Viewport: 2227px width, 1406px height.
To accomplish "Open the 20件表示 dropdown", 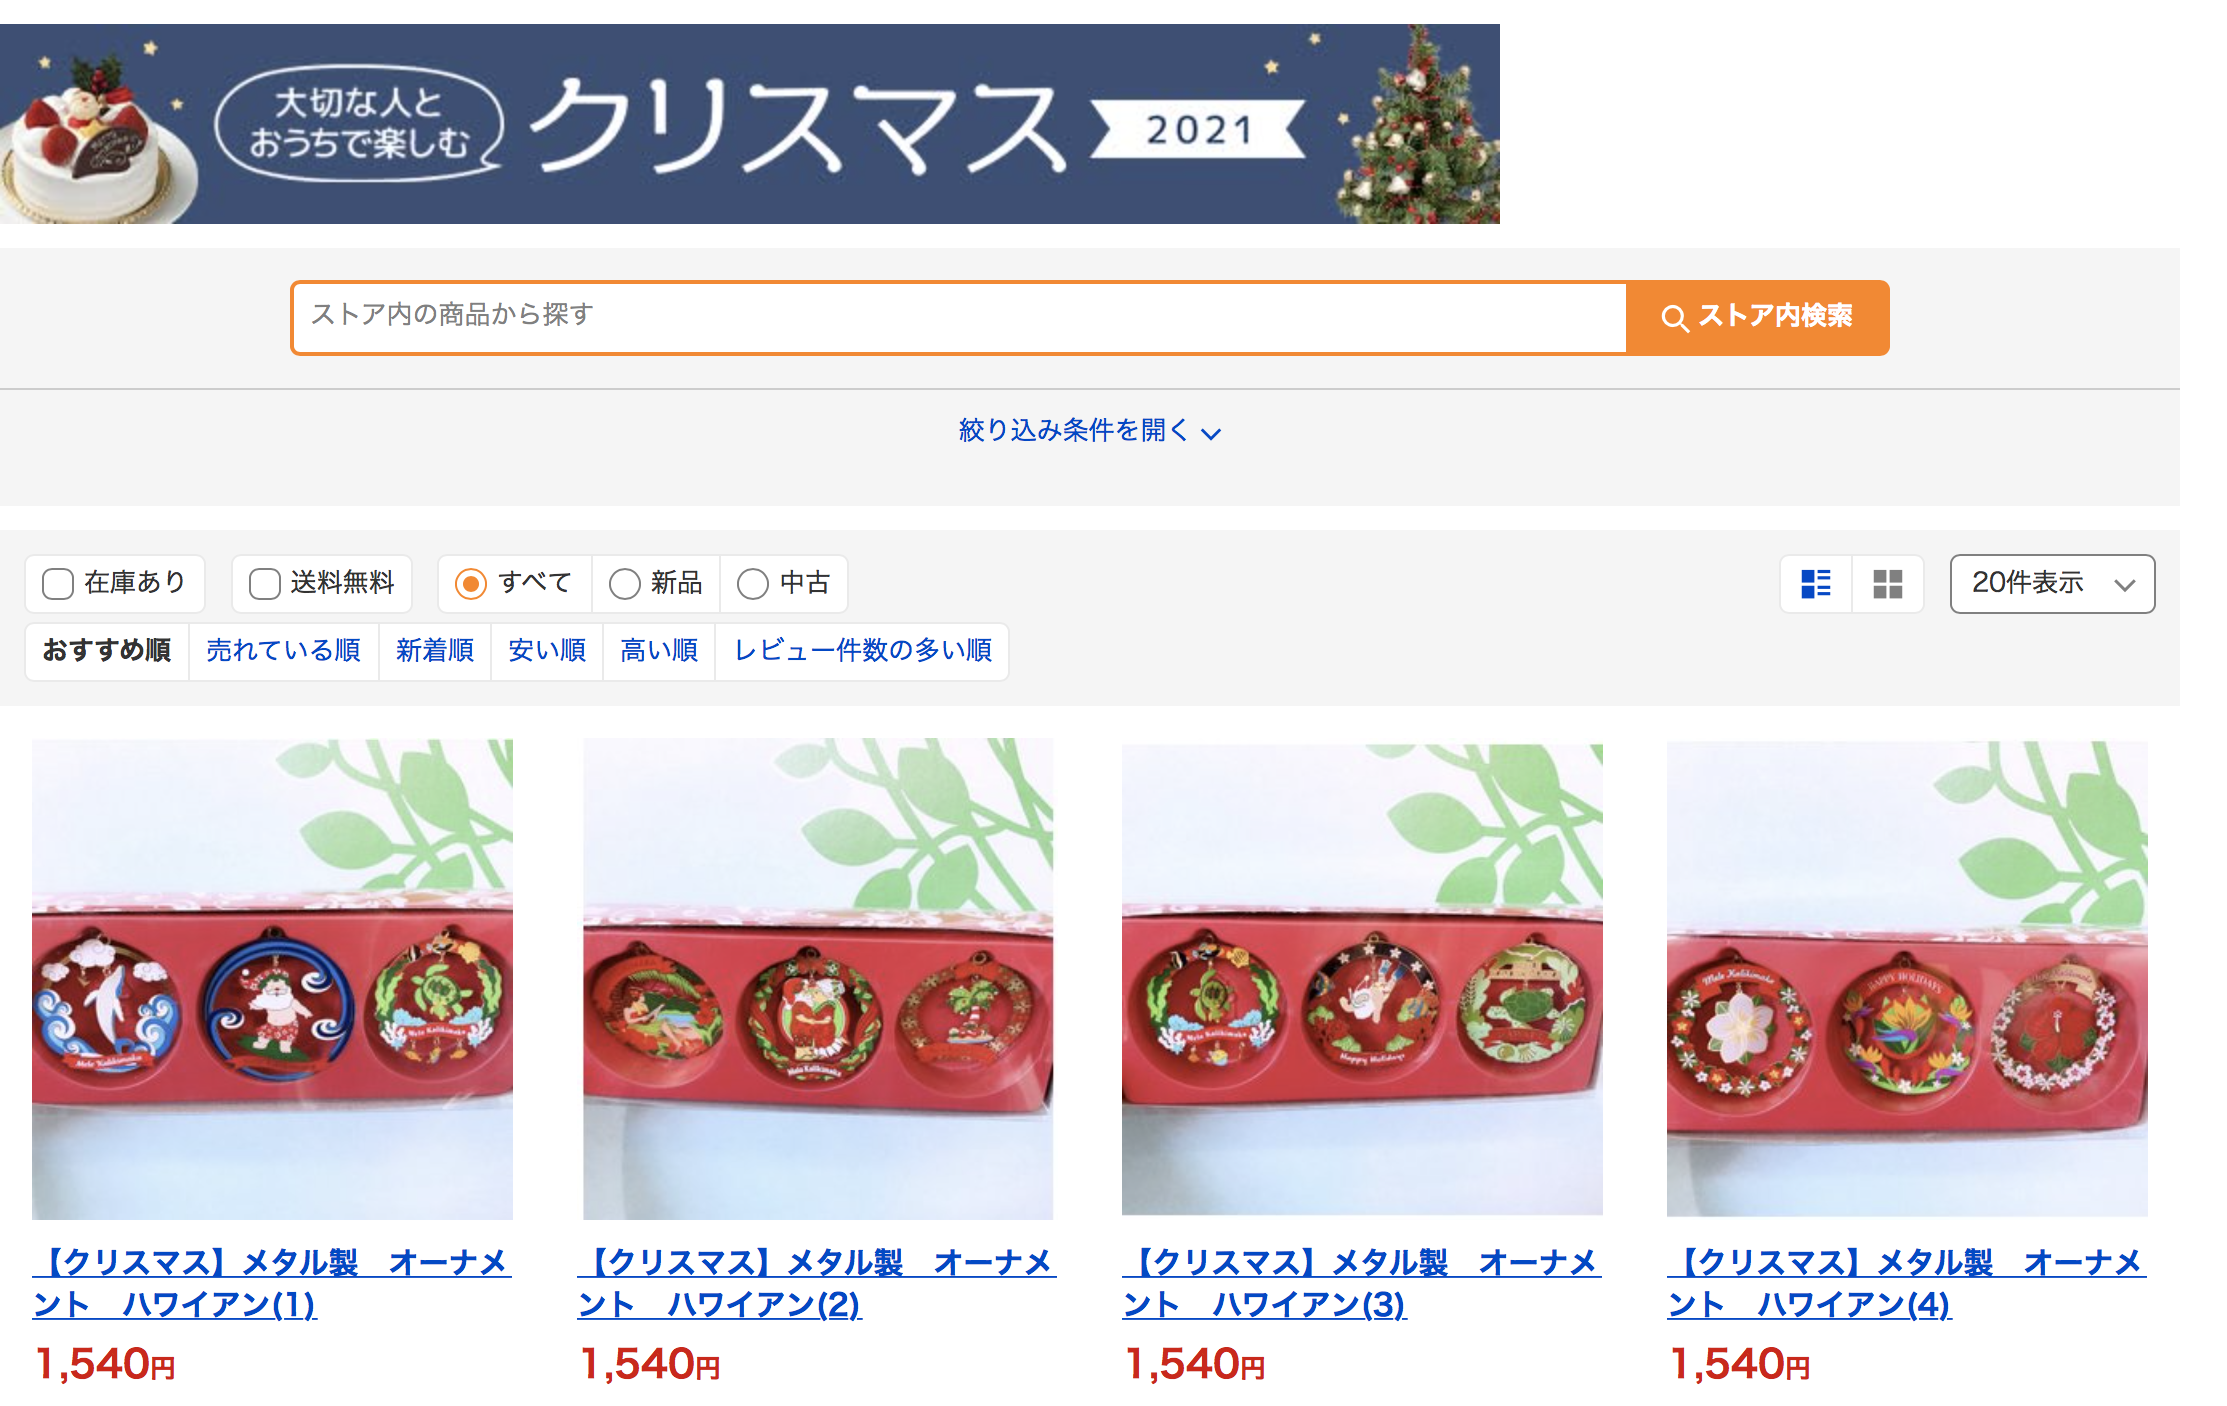I will (x=2052, y=584).
